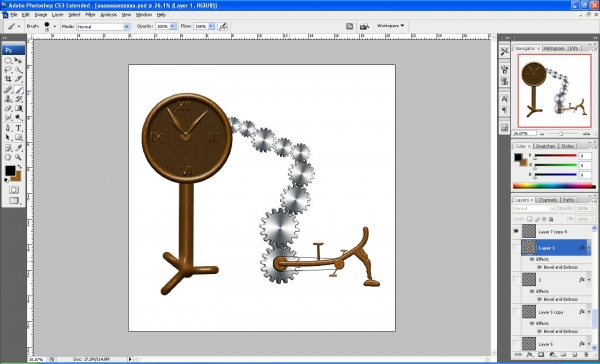Change the screen mode button
Image resolution: width=600 pixels, height=364 pixels.
[14, 201]
